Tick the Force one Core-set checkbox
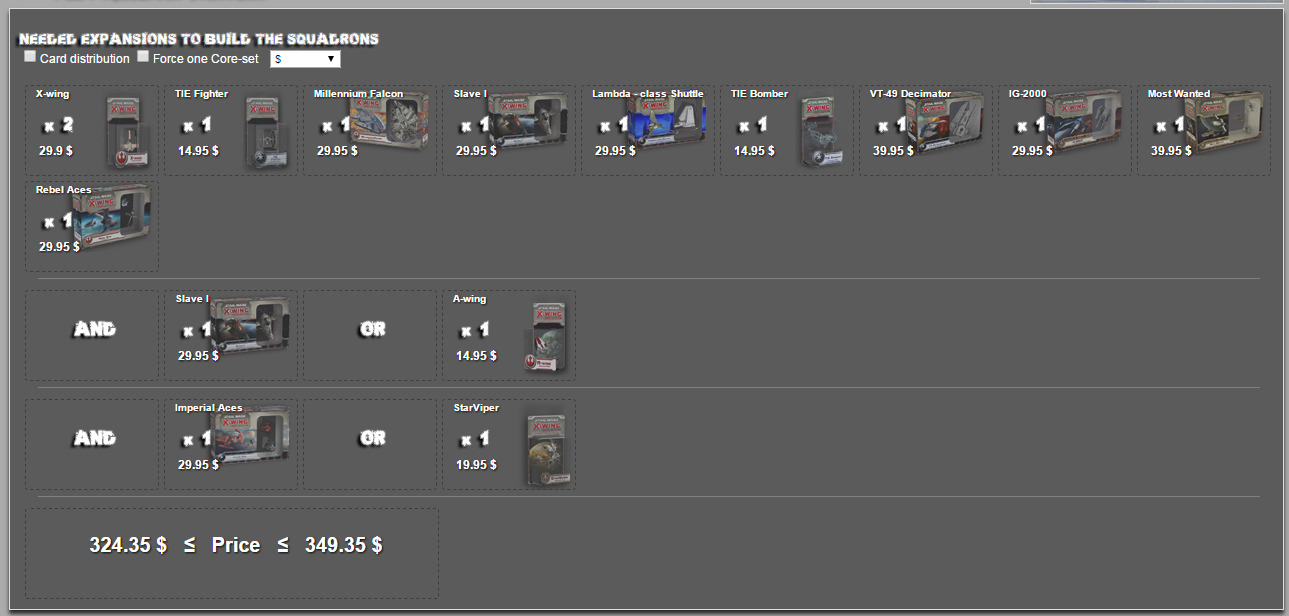Screen dimensions: 1289x616 click(x=143, y=57)
